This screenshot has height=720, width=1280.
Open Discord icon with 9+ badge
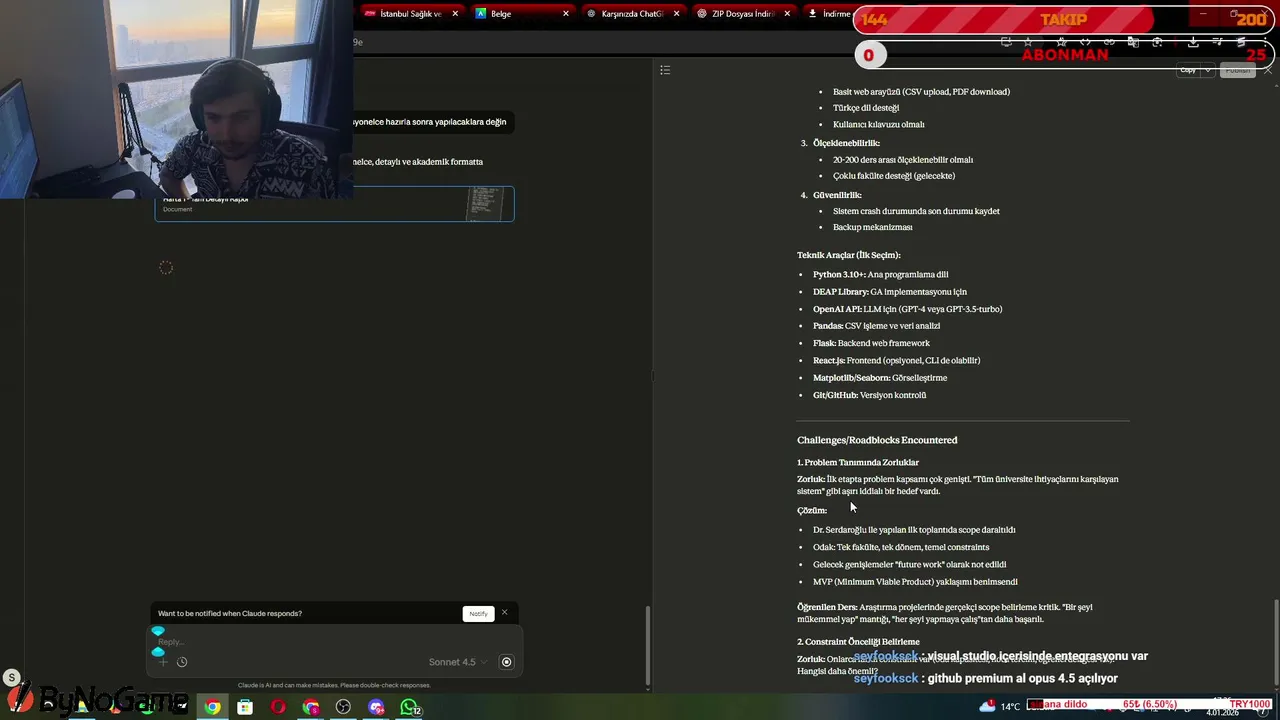pos(376,707)
